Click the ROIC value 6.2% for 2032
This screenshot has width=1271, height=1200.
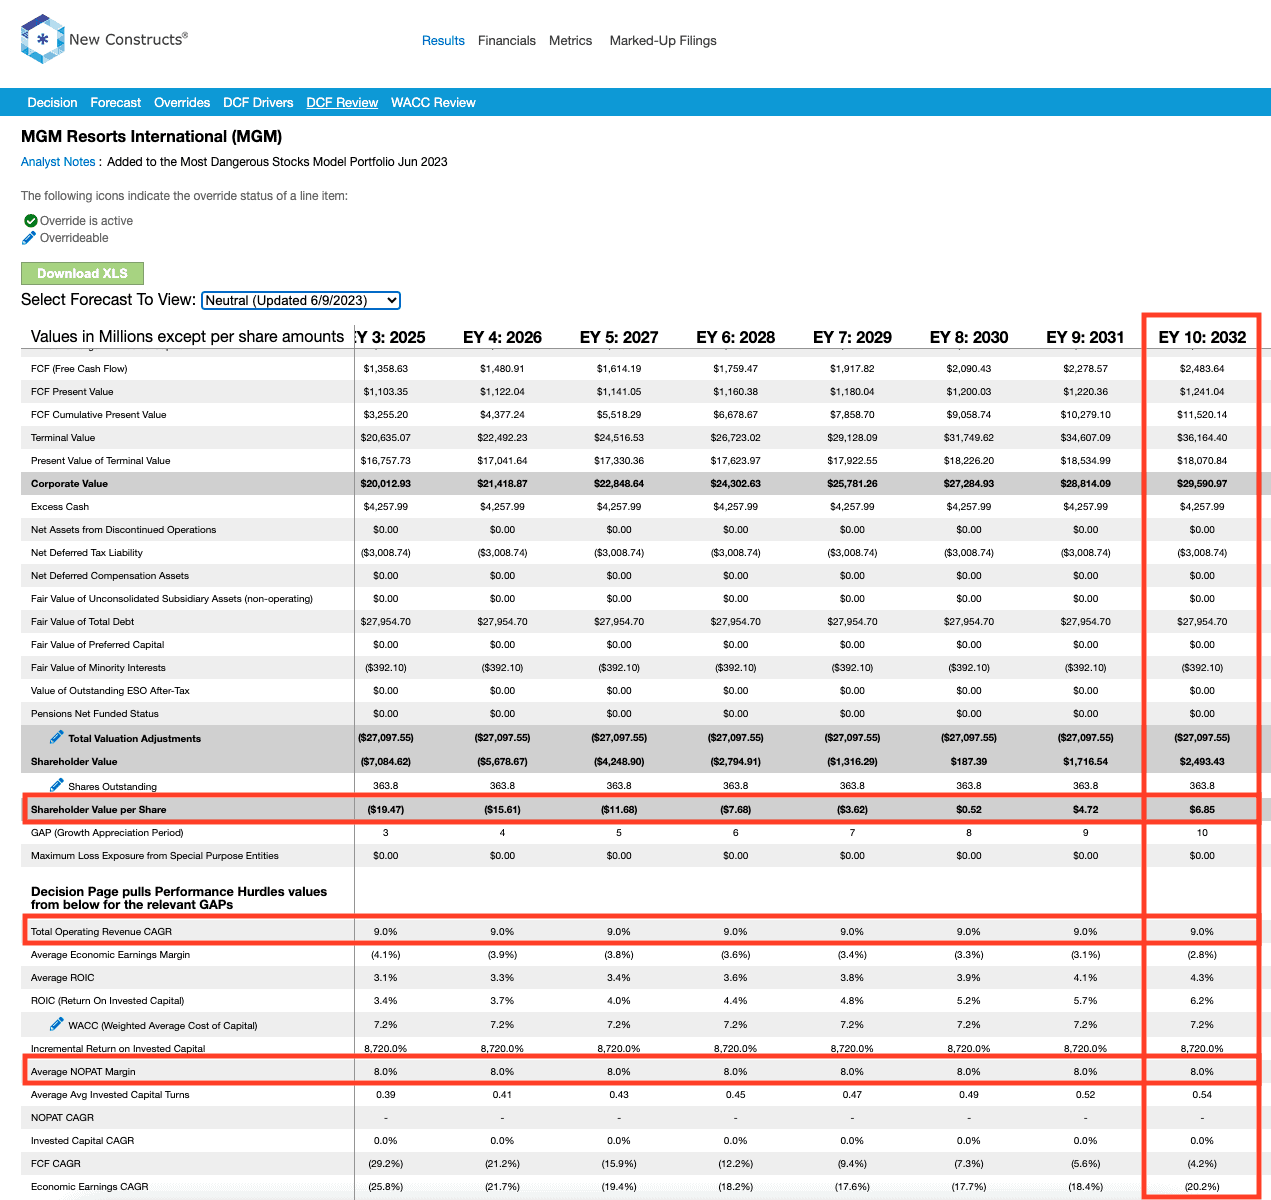(x=1202, y=1001)
